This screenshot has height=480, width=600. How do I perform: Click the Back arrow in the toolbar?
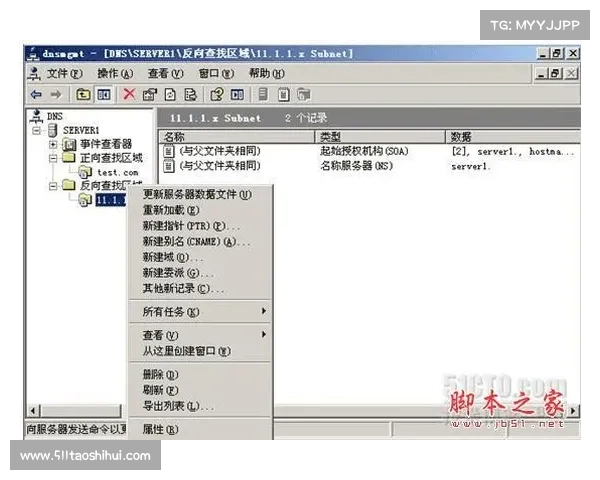[x=36, y=94]
